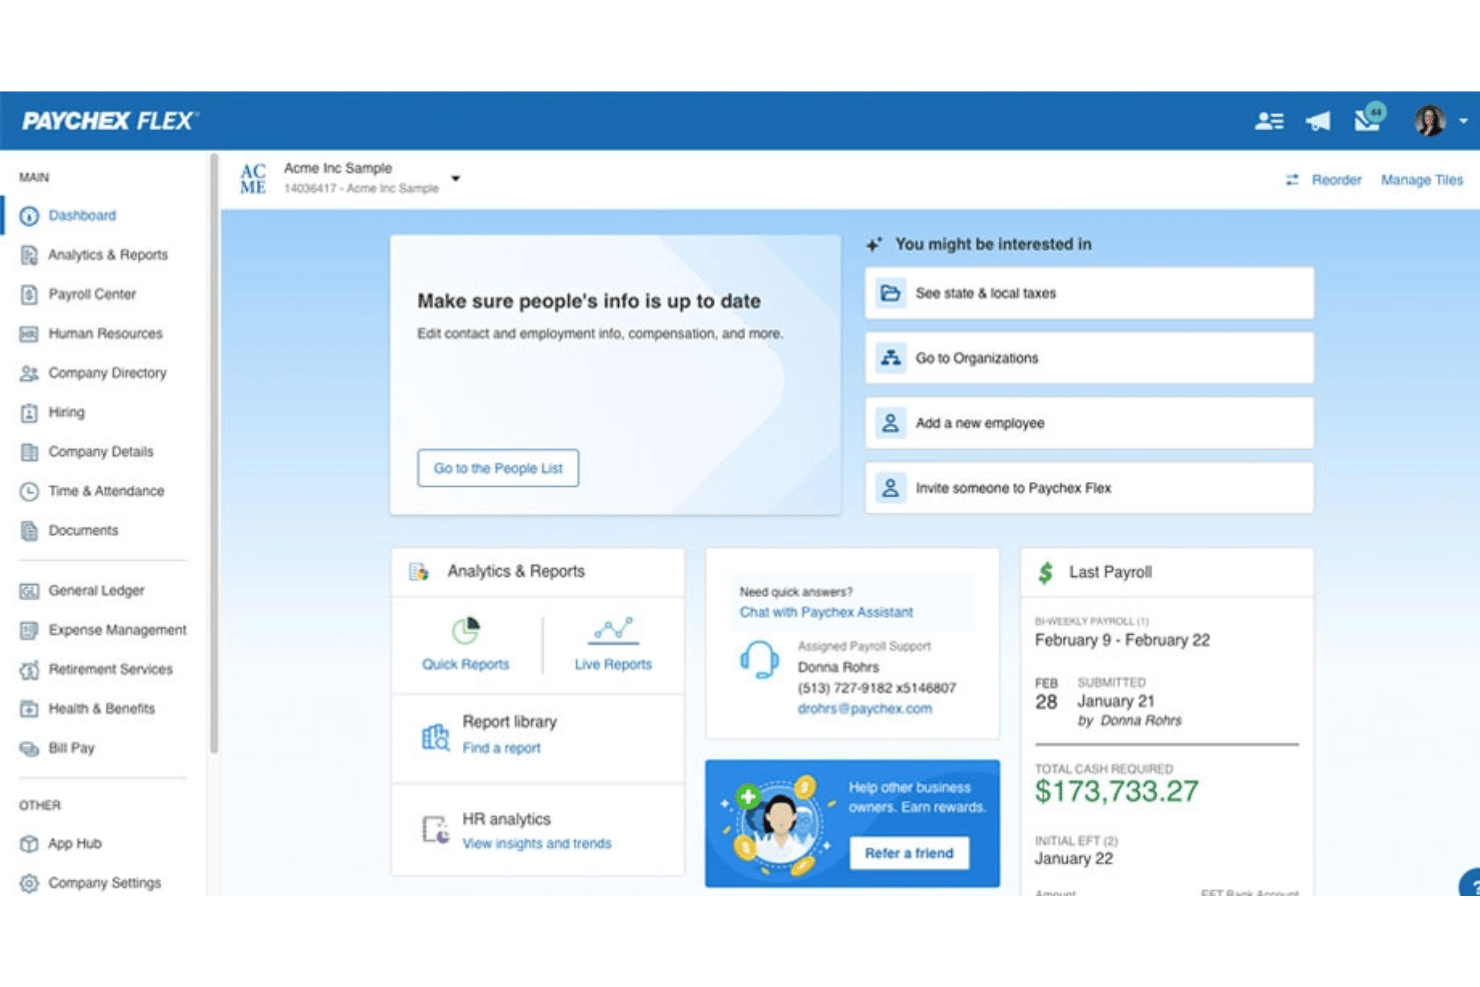Screen dimensions: 1480x987
Task: Click the $173,733.27 total cash amount
Action: point(1116,792)
